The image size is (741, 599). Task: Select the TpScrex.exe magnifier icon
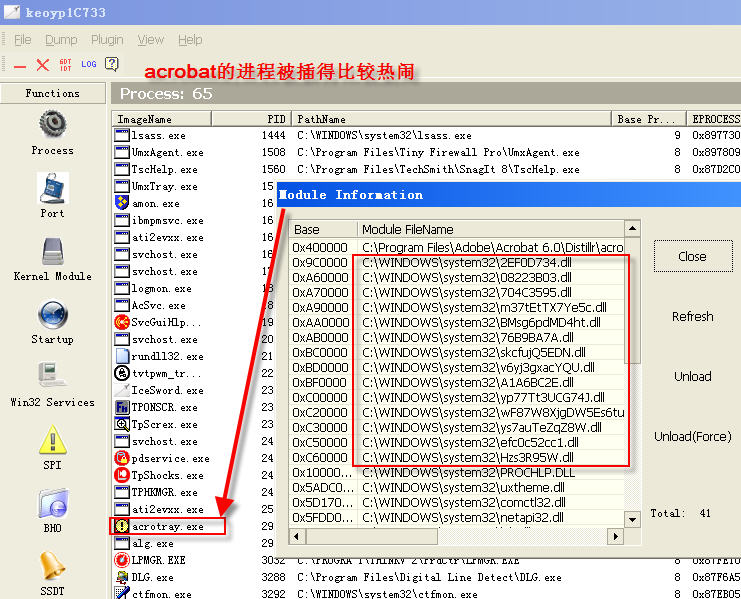pos(121,424)
